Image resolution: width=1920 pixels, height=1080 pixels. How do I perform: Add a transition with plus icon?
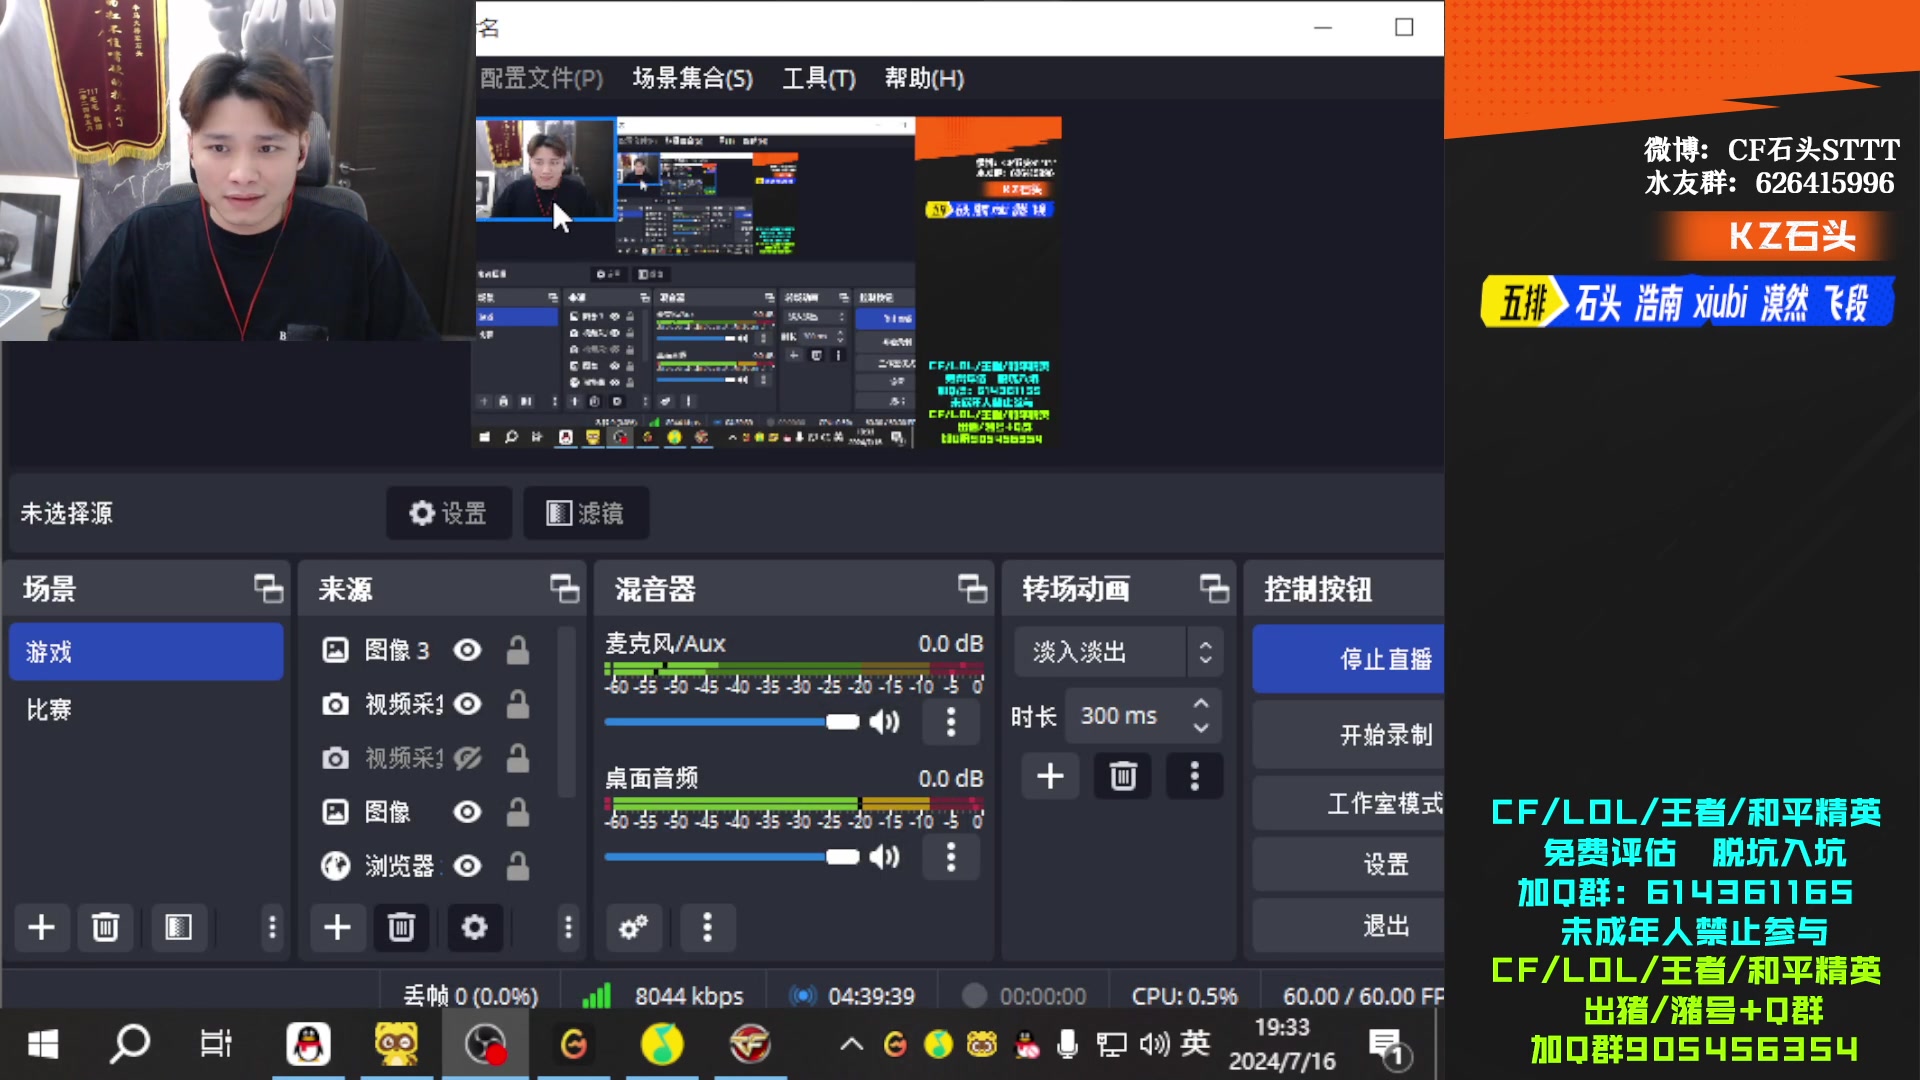tap(1050, 776)
